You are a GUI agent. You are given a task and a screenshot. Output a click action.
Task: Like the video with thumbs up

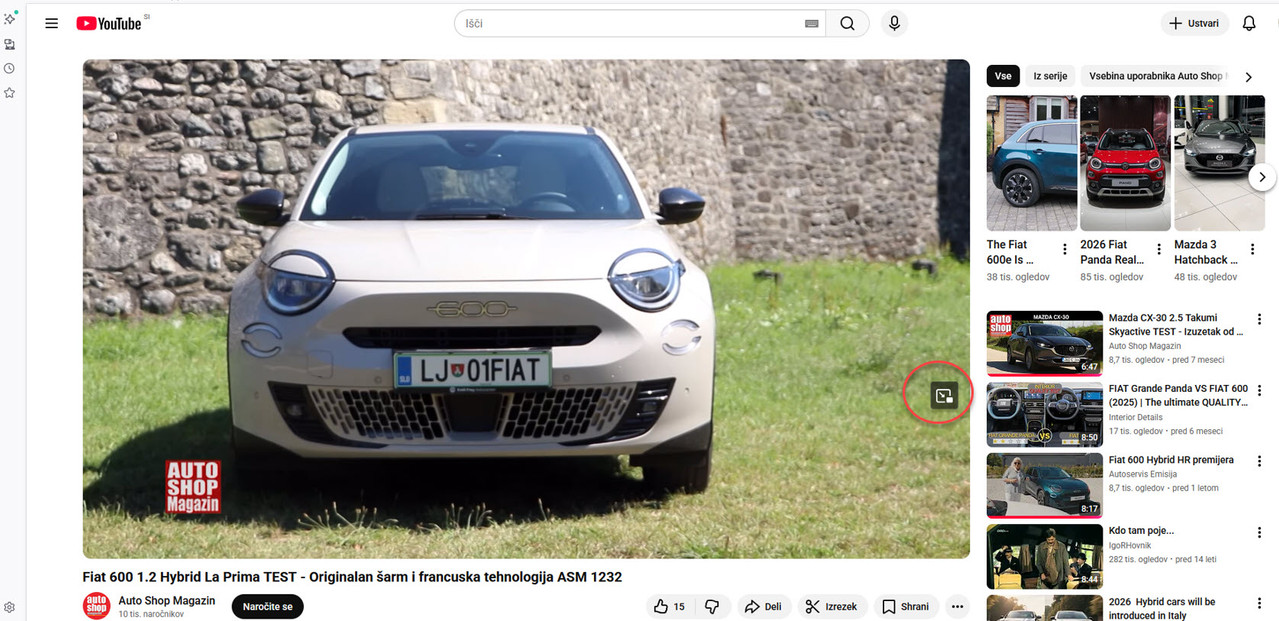pos(669,606)
